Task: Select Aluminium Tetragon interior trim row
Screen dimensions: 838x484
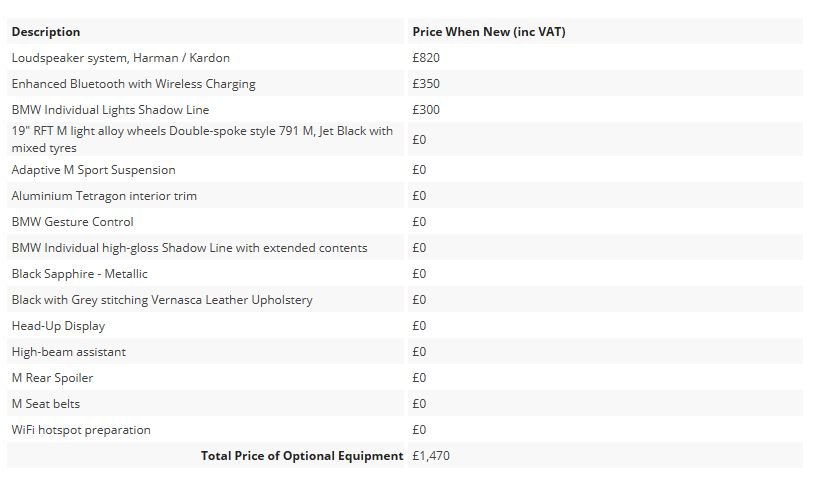Action: [405, 196]
